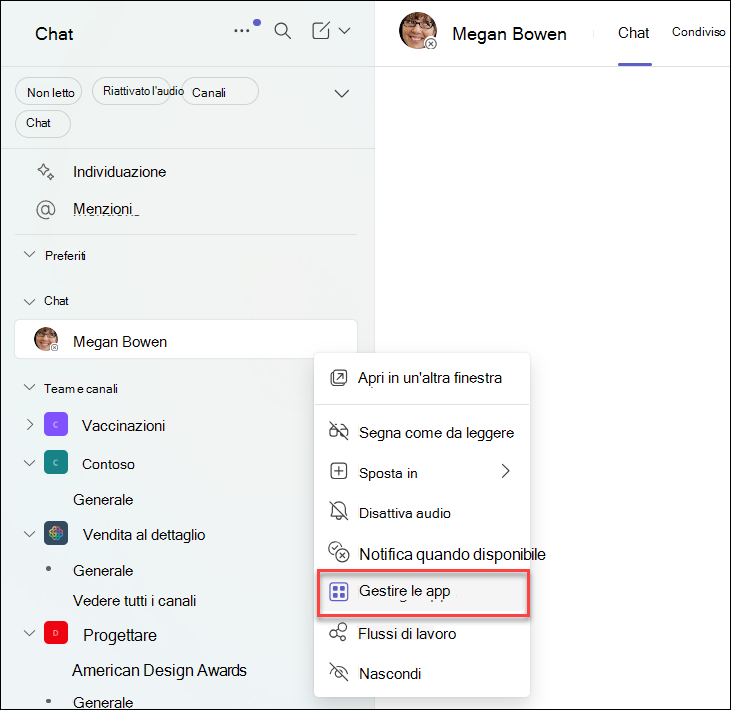
Task: Collapse the Progettare team
Action: [x=29, y=633]
